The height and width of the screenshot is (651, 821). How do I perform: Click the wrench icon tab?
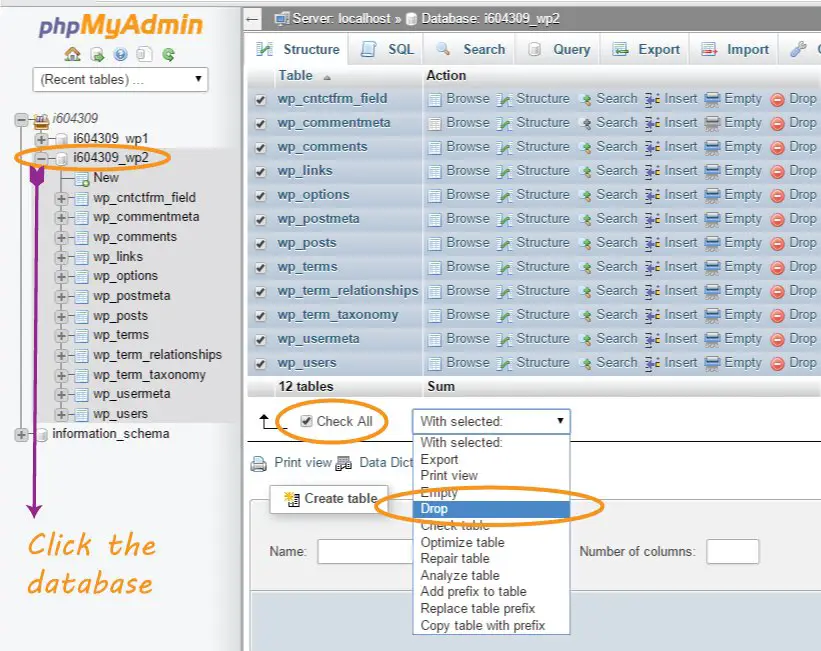(798, 50)
